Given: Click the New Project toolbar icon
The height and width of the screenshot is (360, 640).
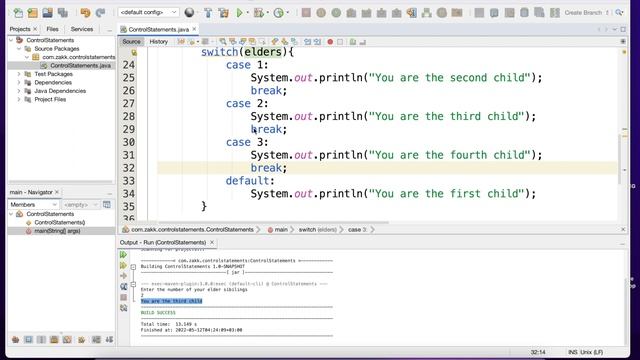Looking at the screenshot, I should point(33,13).
